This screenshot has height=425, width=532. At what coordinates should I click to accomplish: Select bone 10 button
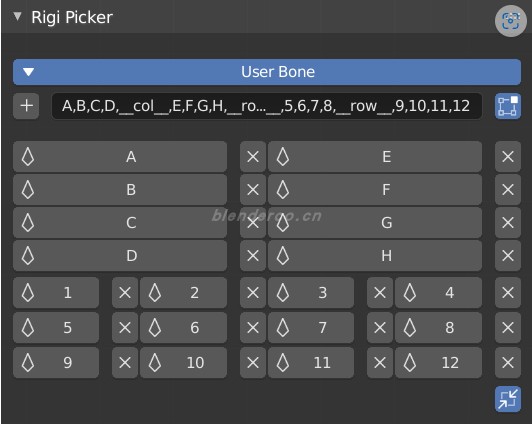184,363
